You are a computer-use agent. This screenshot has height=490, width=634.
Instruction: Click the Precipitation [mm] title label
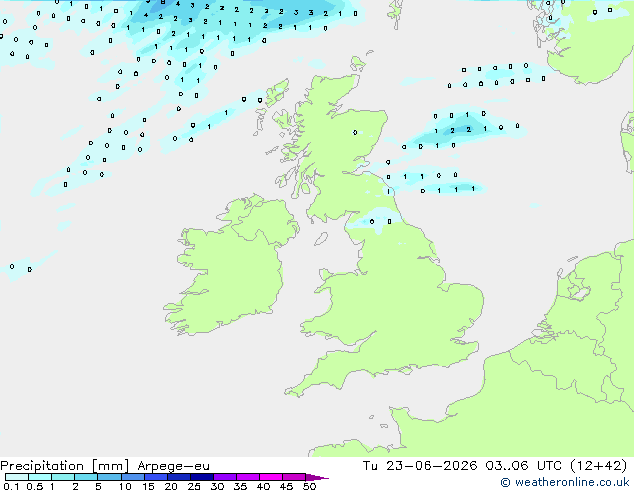point(65,466)
